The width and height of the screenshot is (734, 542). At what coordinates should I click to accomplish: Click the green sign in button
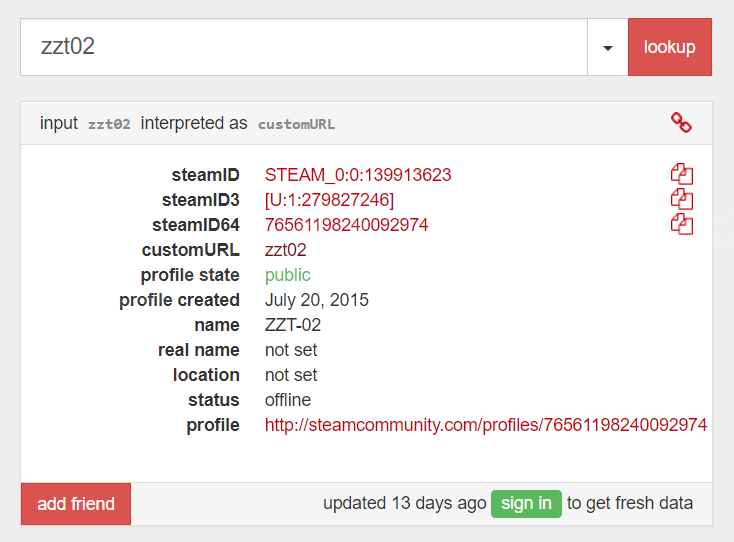pos(525,503)
